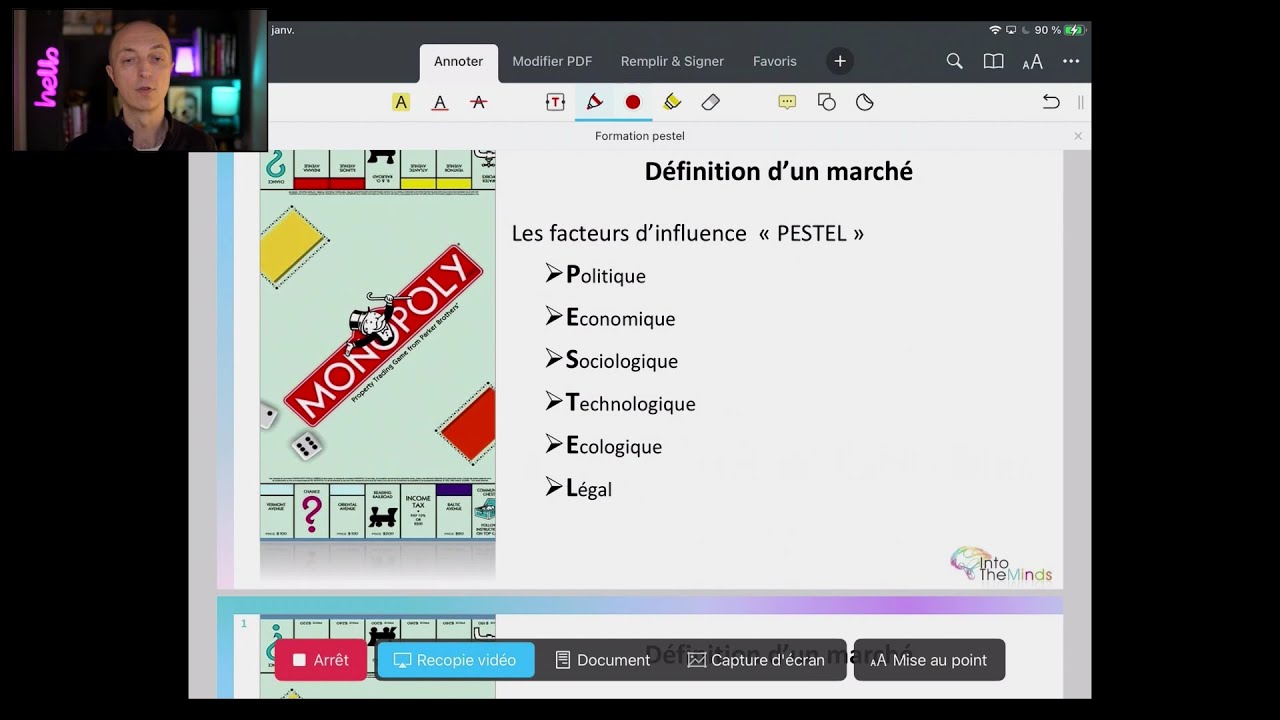Click the toolbar drag handle
Image resolution: width=1280 pixels, height=720 pixels.
pos(1081,102)
